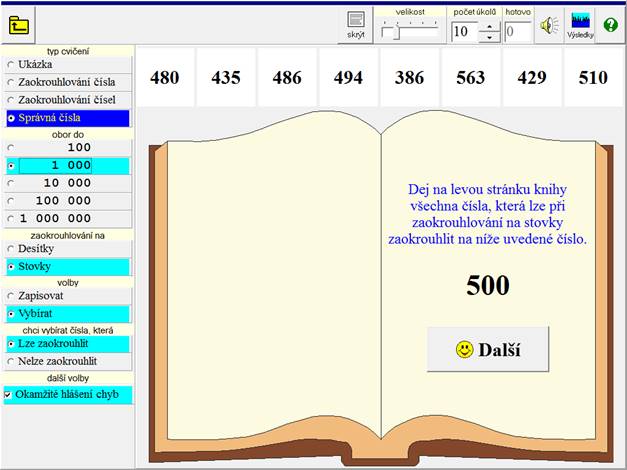Image resolution: width=627 pixels, height=470 pixels.
Task: Open the Výsledky results chart
Action: pos(580,25)
